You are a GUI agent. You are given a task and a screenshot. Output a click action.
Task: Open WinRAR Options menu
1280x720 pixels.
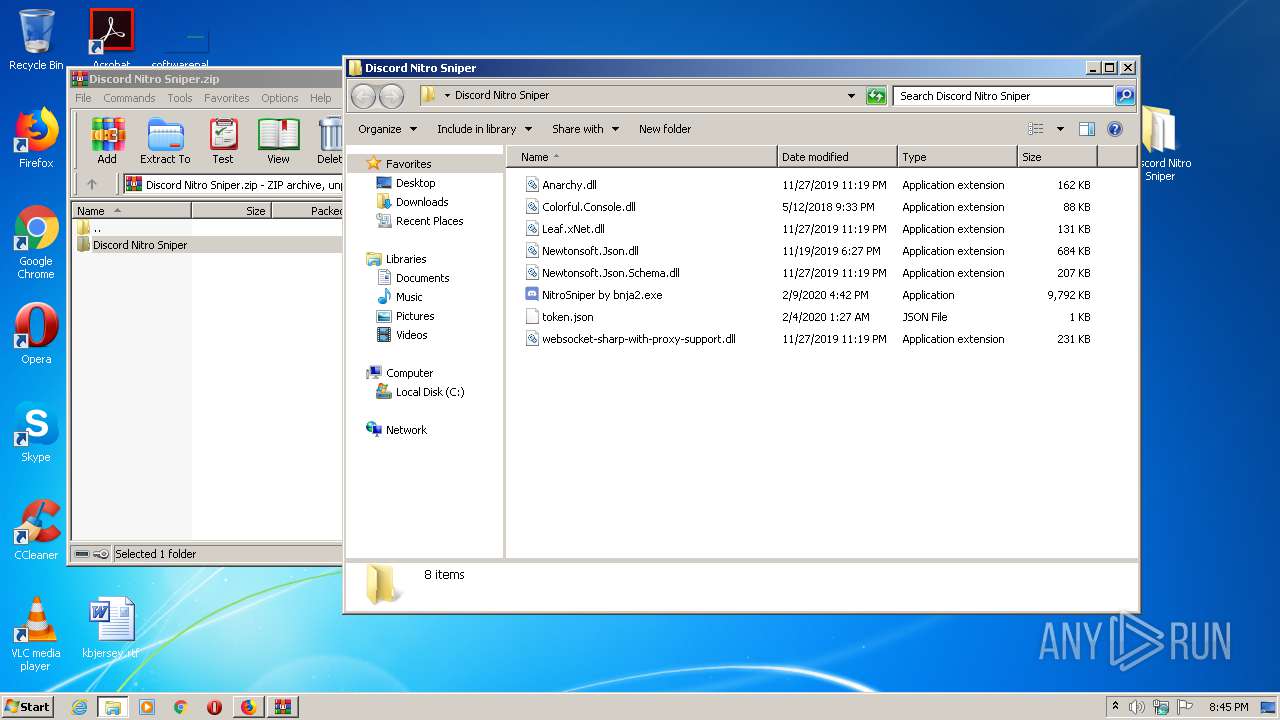pyautogui.click(x=280, y=98)
